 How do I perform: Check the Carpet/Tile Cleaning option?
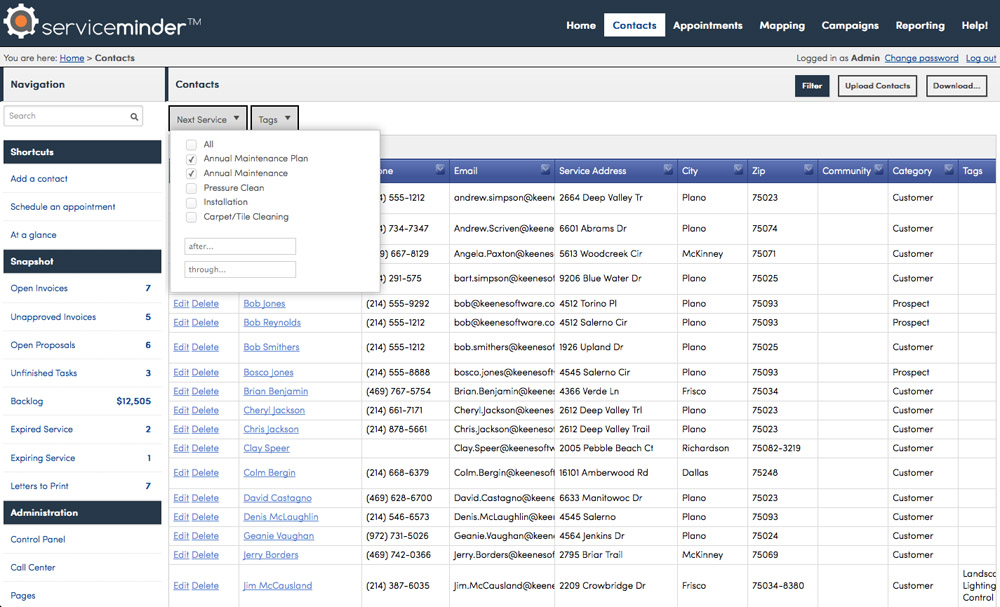[191, 217]
